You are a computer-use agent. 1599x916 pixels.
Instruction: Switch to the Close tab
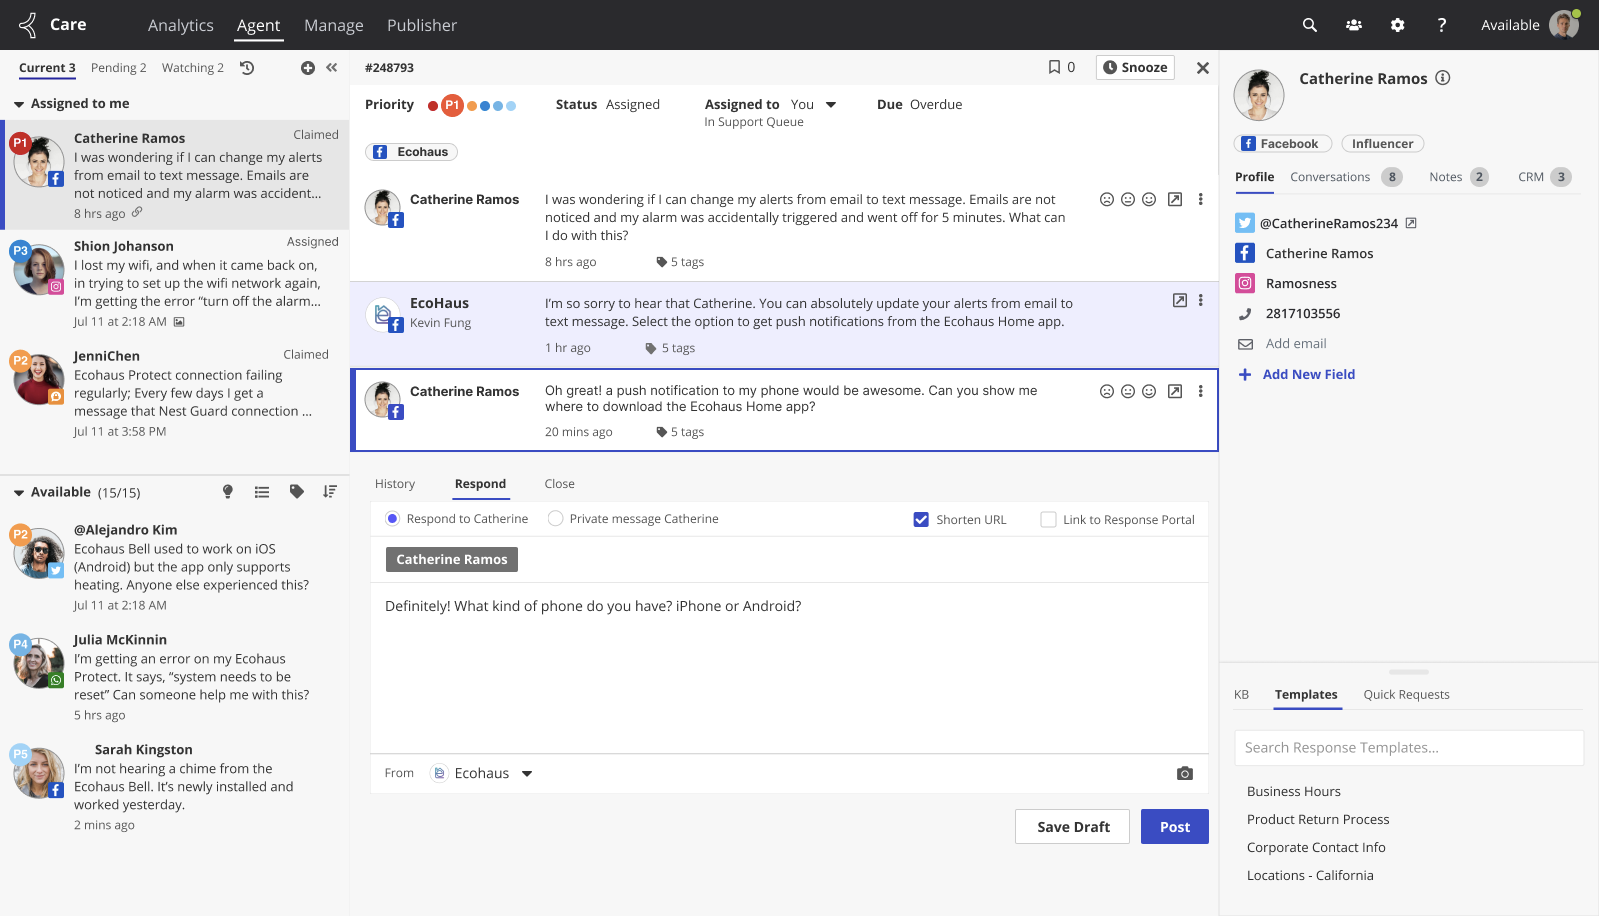(560, 484)
